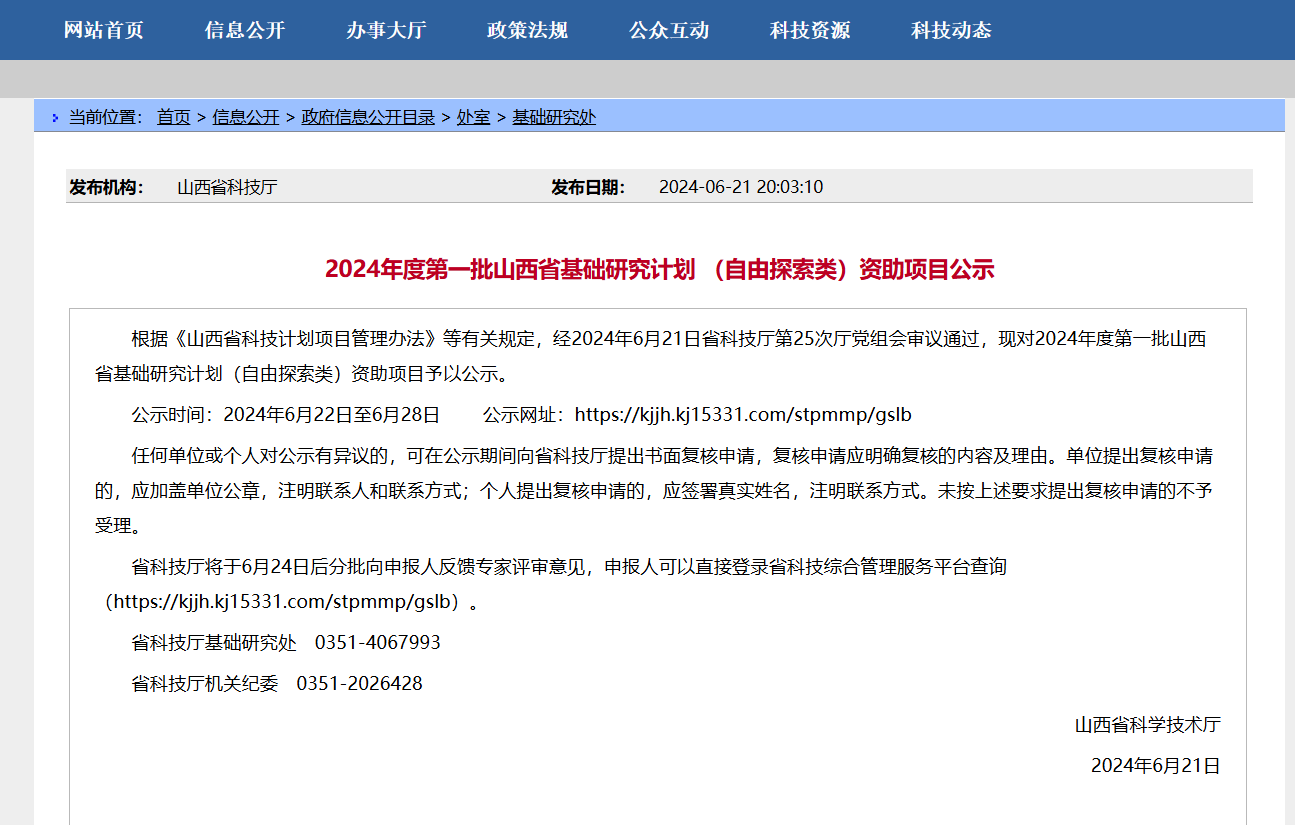
Task: Click the 公示网址 URL in the announcement
Action: (743, 414)
